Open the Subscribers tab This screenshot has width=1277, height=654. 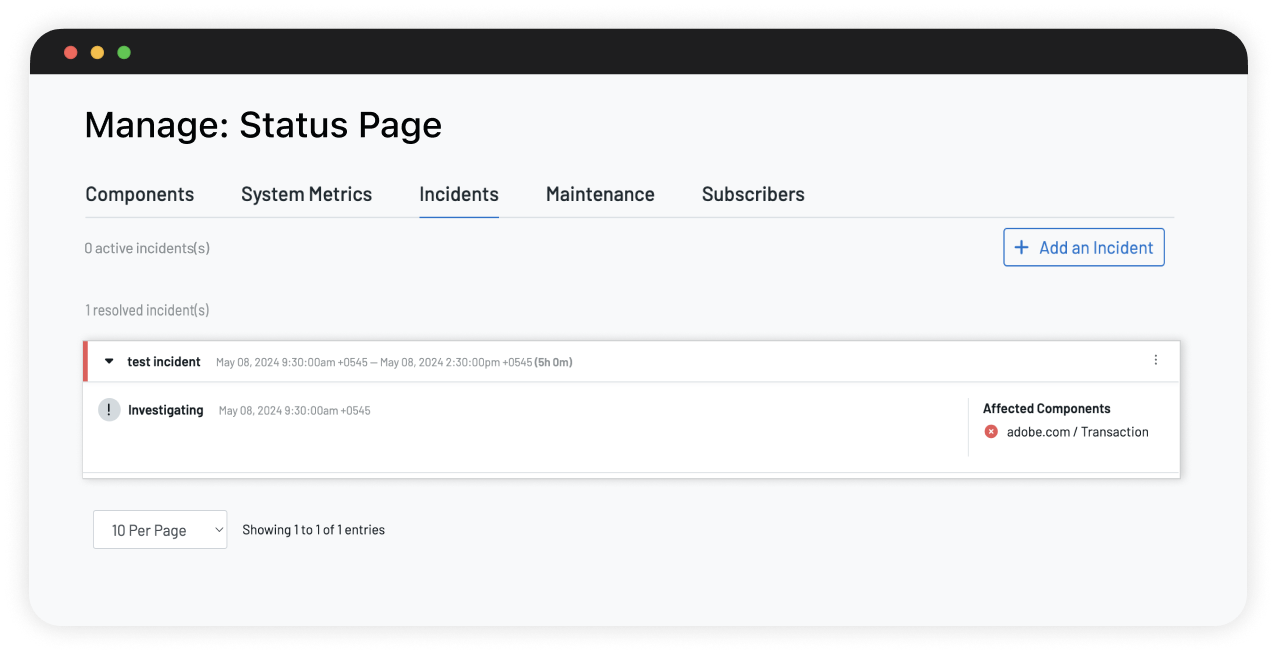(753, 194)
